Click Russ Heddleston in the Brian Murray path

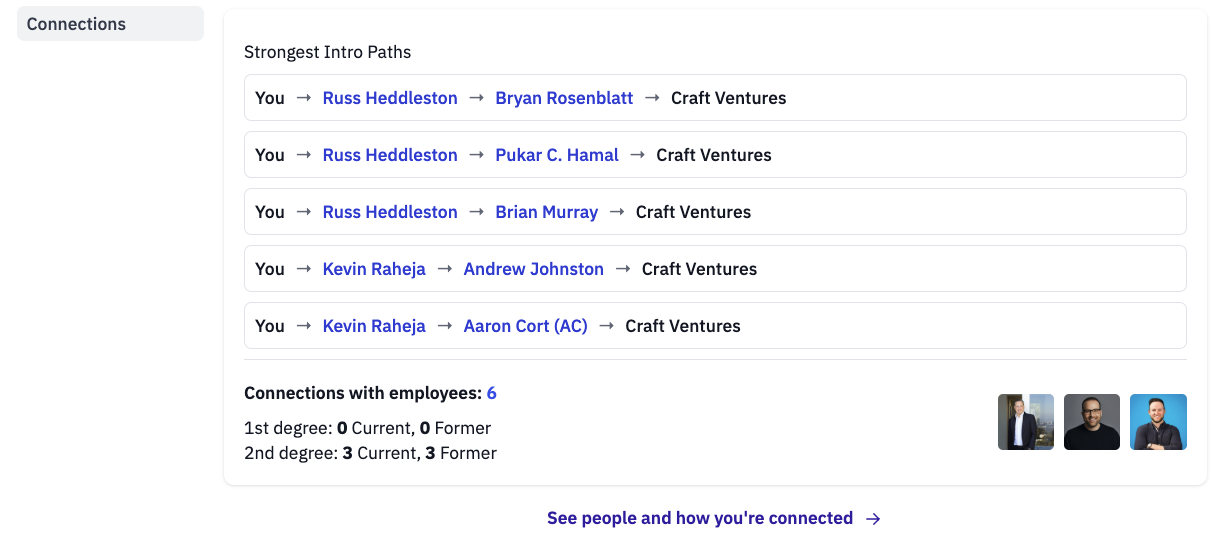(x=390, y=212)
